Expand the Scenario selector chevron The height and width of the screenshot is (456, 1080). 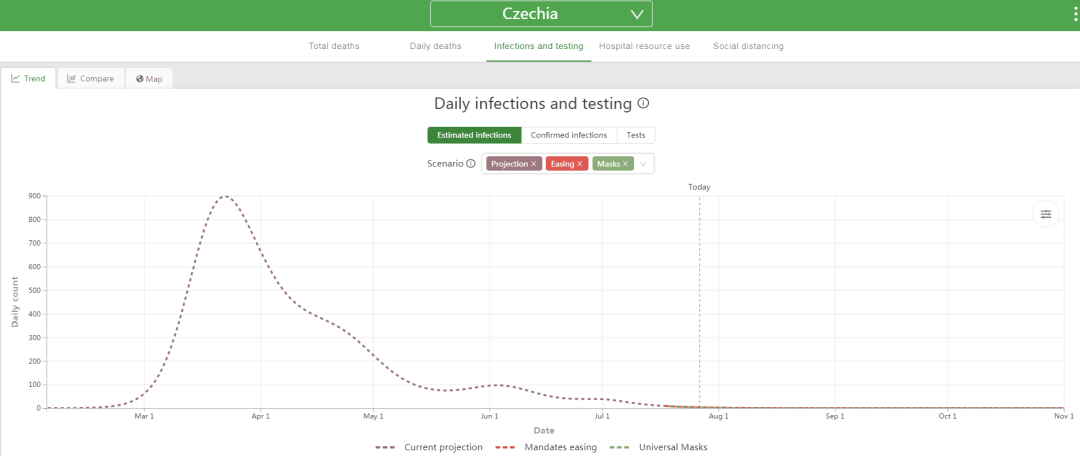pyautogui.click(x=644, y=164)
